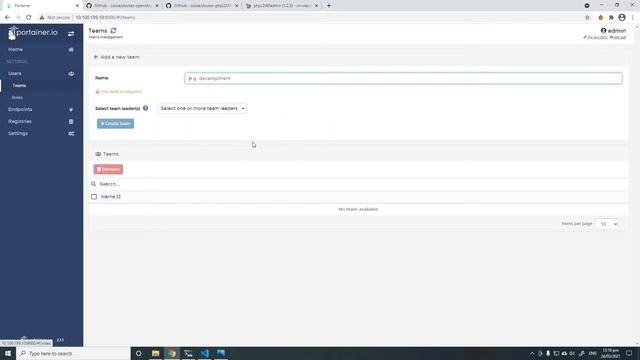Tick the Name column select-all checkbox

pos(94,197)
